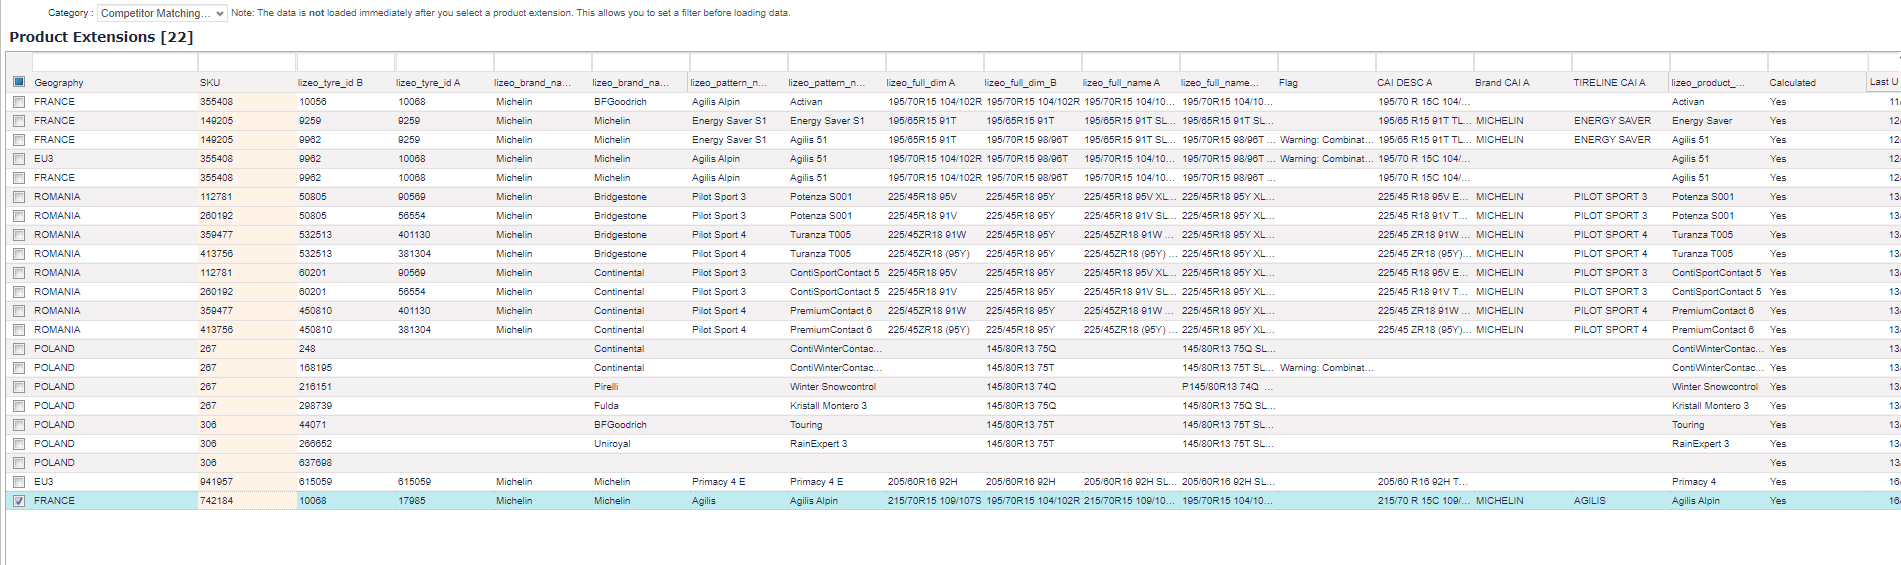Uncheck the row with SKU 742184

(x=19, y=501)
